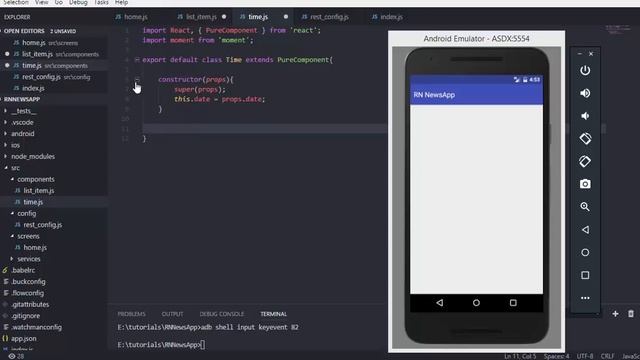Open emulator extended controls three-dots icon
The height and width of the screenshot is (360, 640).
pos(585,298)
